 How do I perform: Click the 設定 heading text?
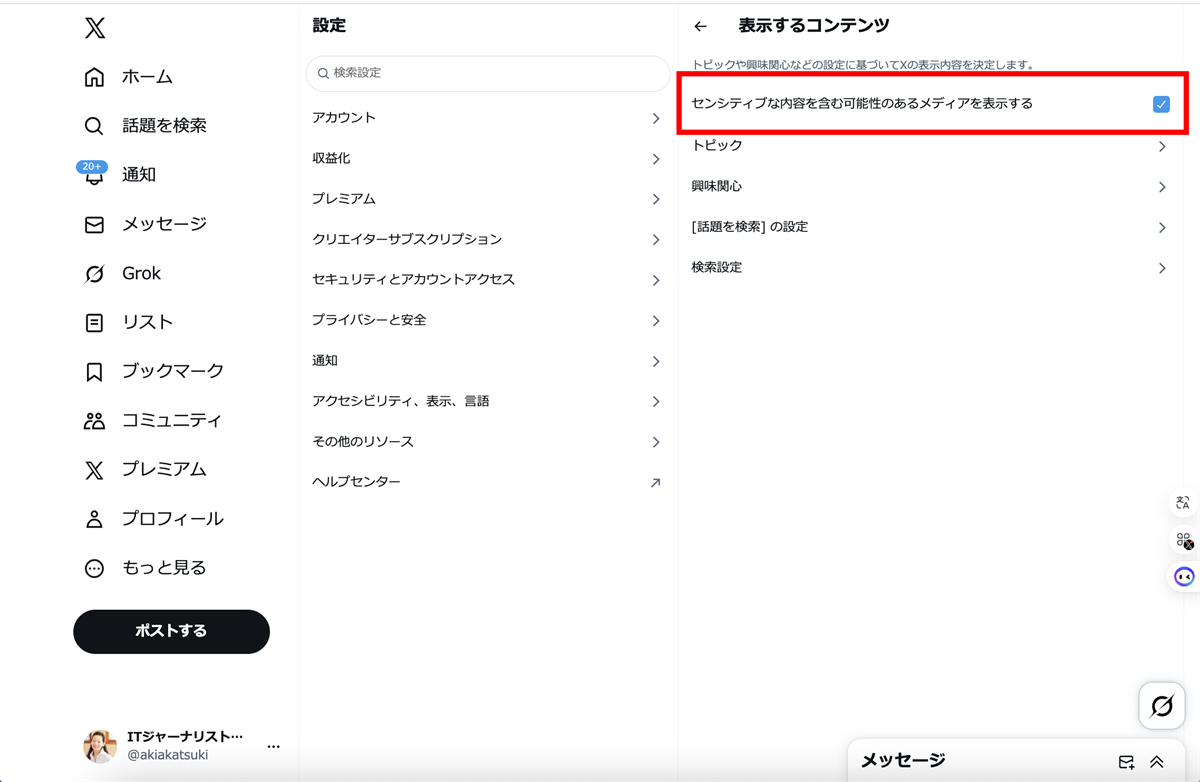[x=329, y=26]
